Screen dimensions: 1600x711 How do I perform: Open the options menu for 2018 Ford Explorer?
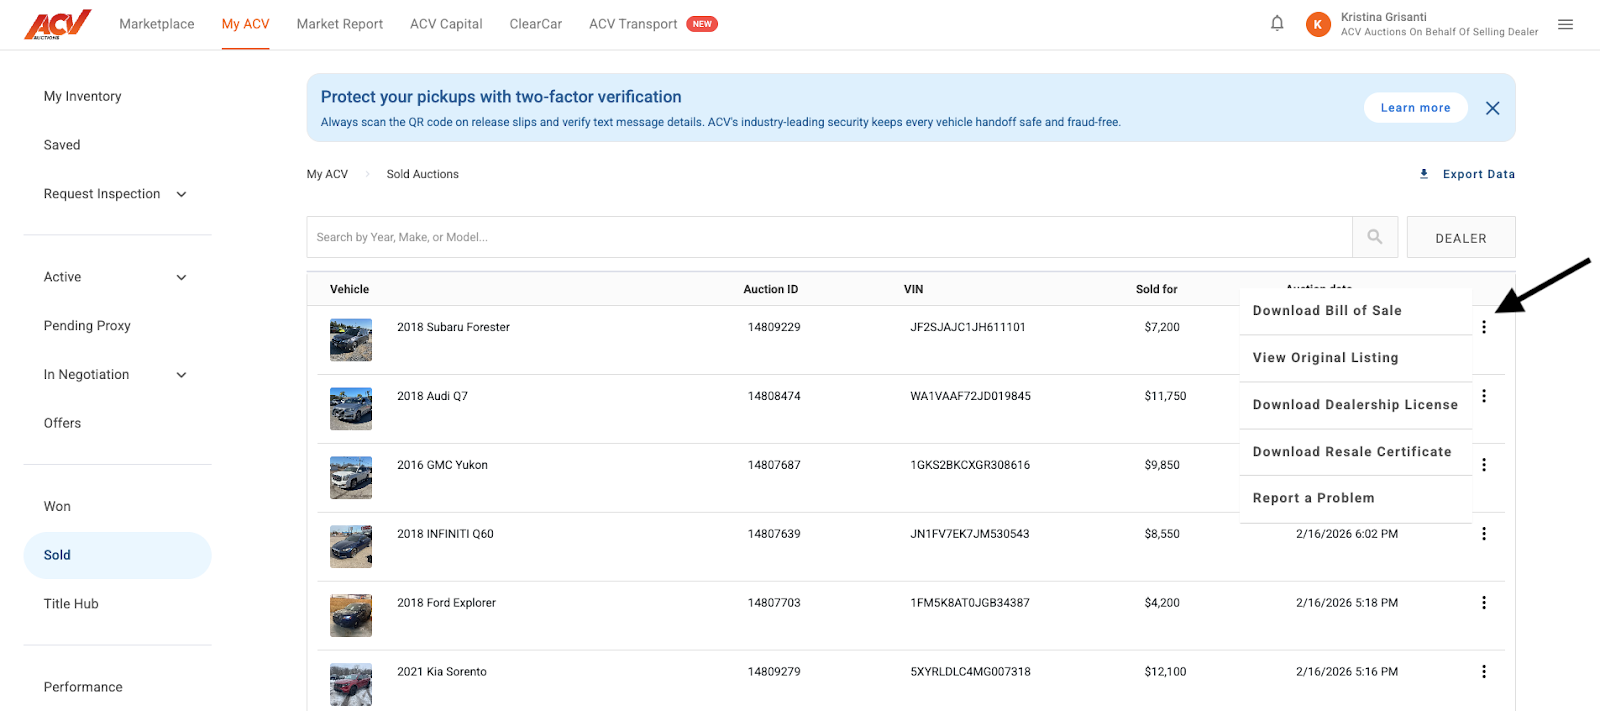[x=1484, y=603]
